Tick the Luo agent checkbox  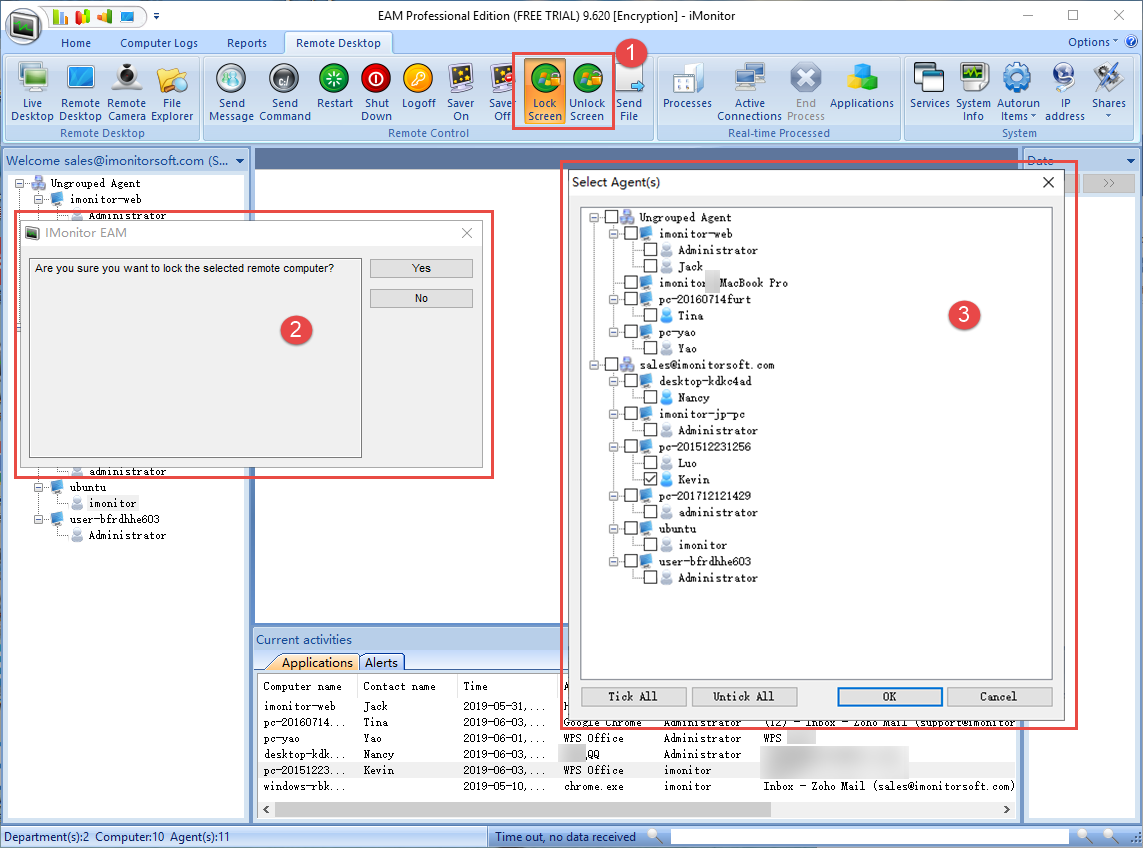click(650, 462)
